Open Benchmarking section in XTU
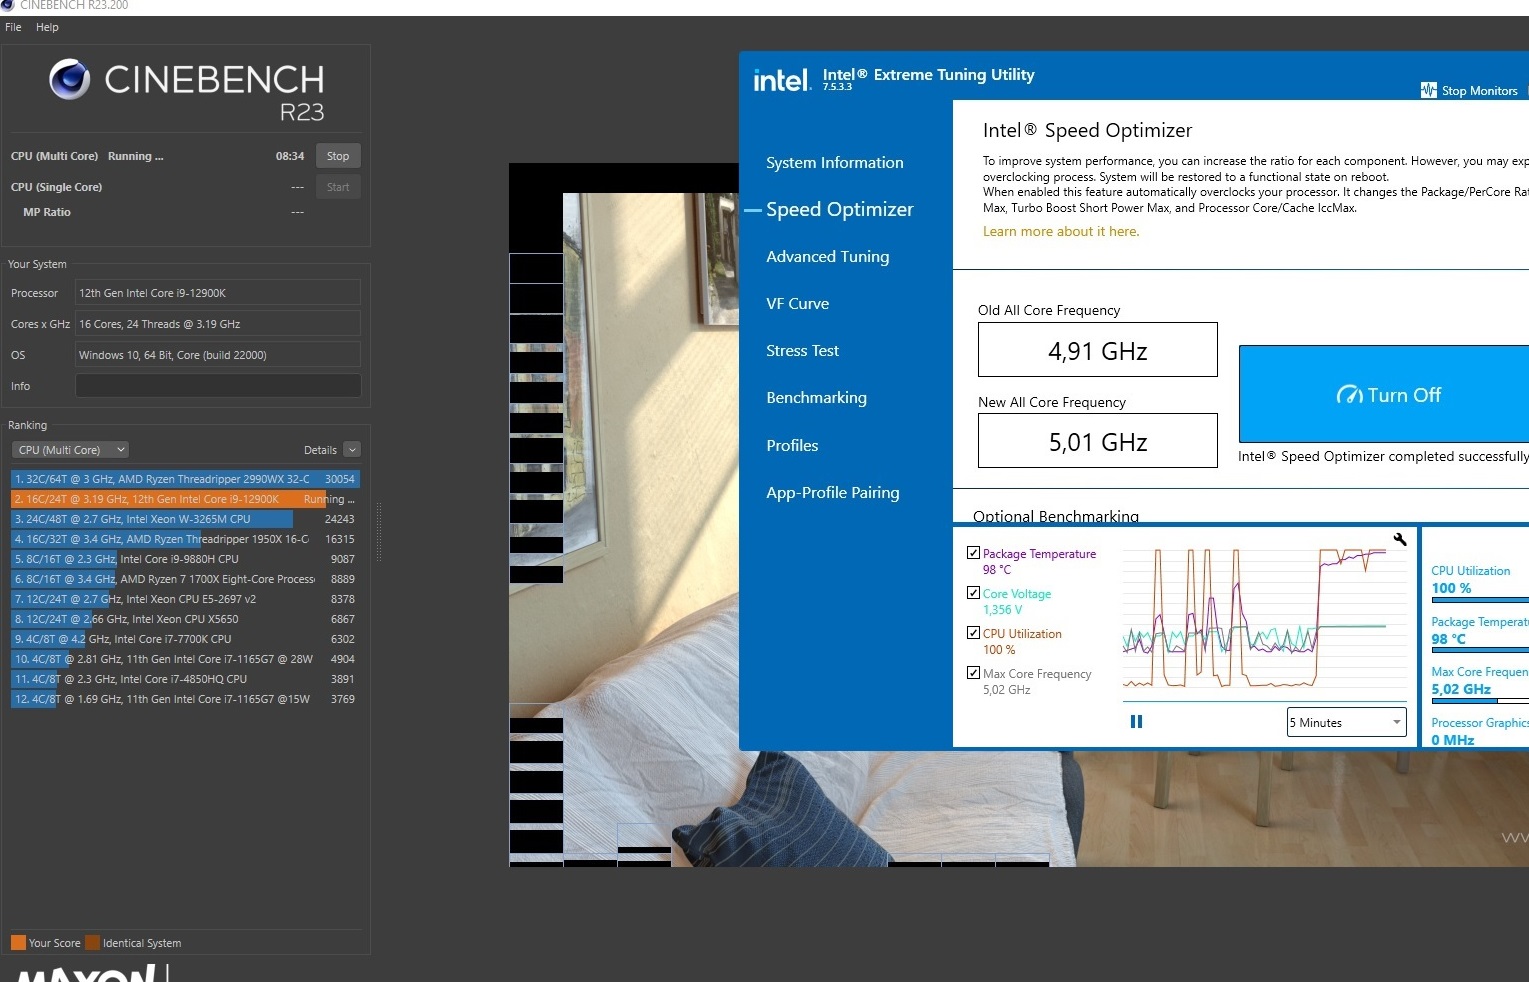 pos(816,397)
